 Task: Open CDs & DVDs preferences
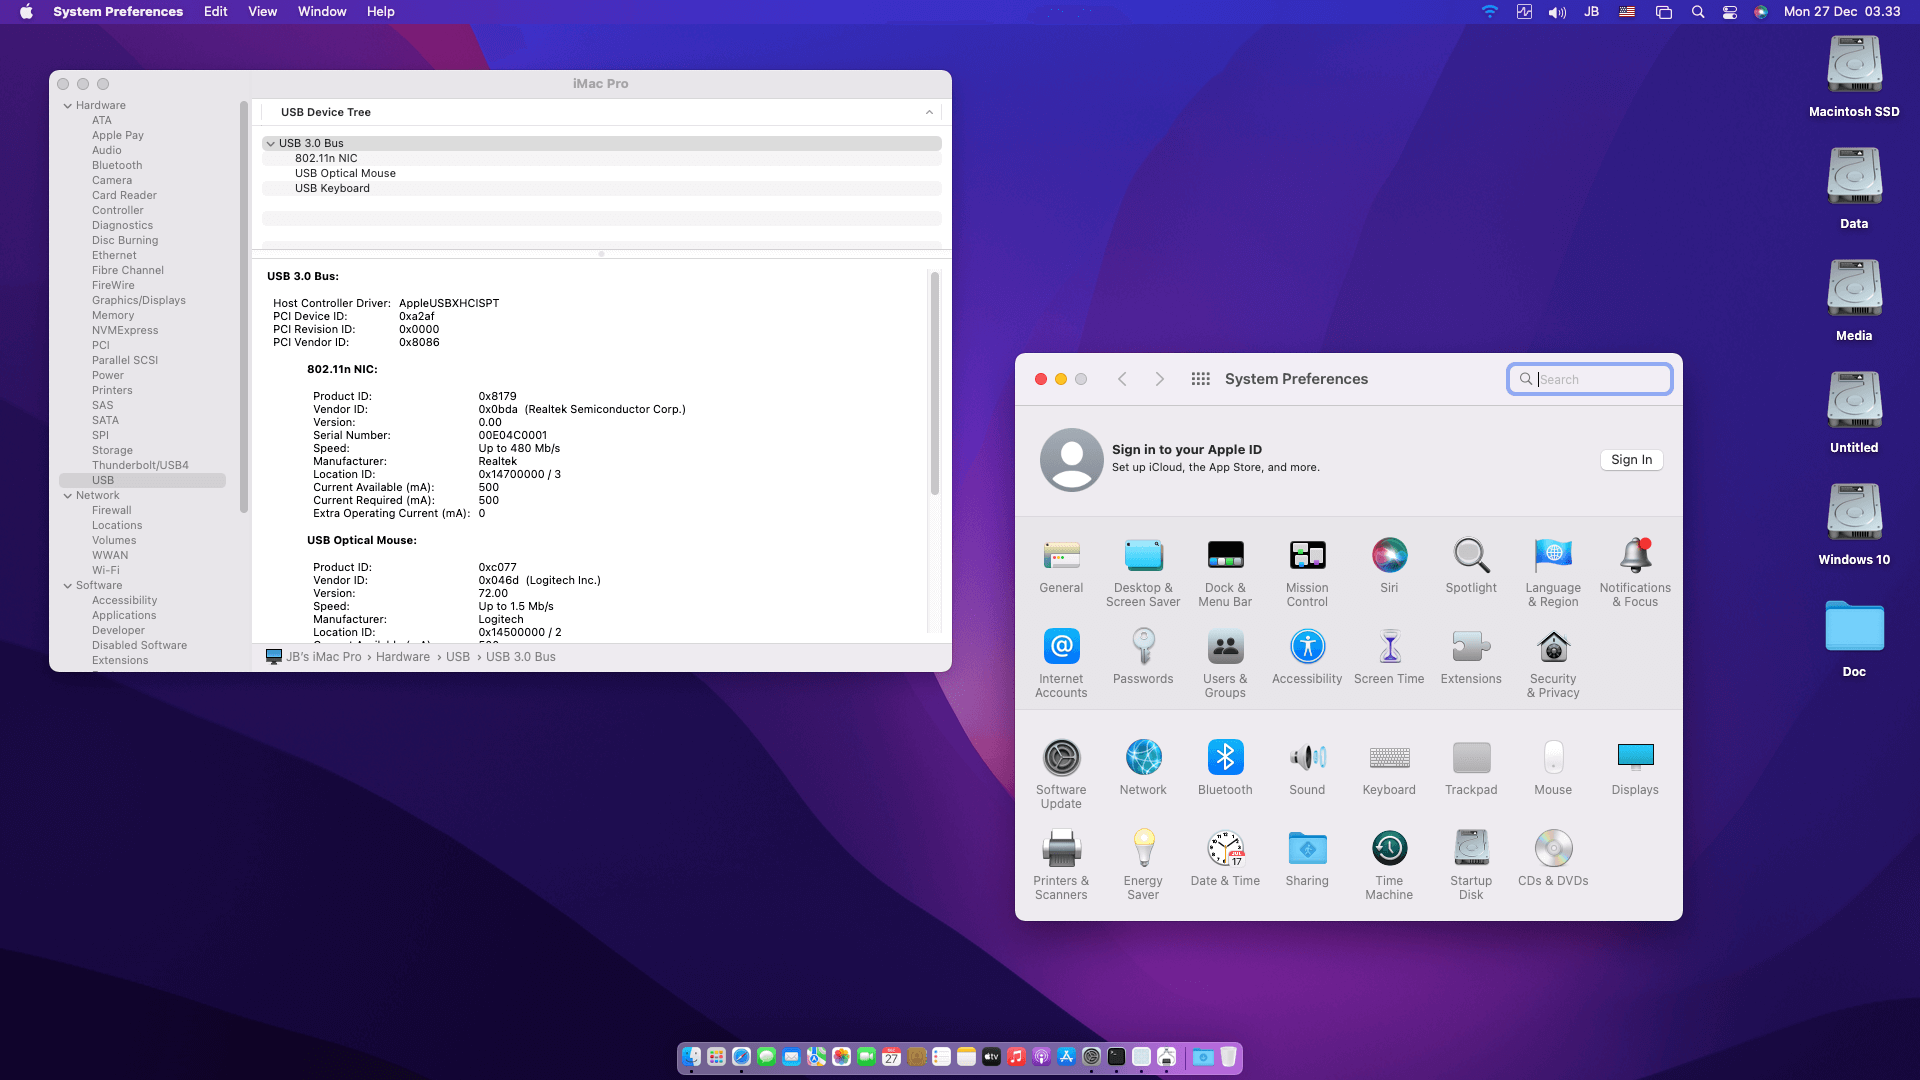pyautogui.click(x=1553, y=859)
